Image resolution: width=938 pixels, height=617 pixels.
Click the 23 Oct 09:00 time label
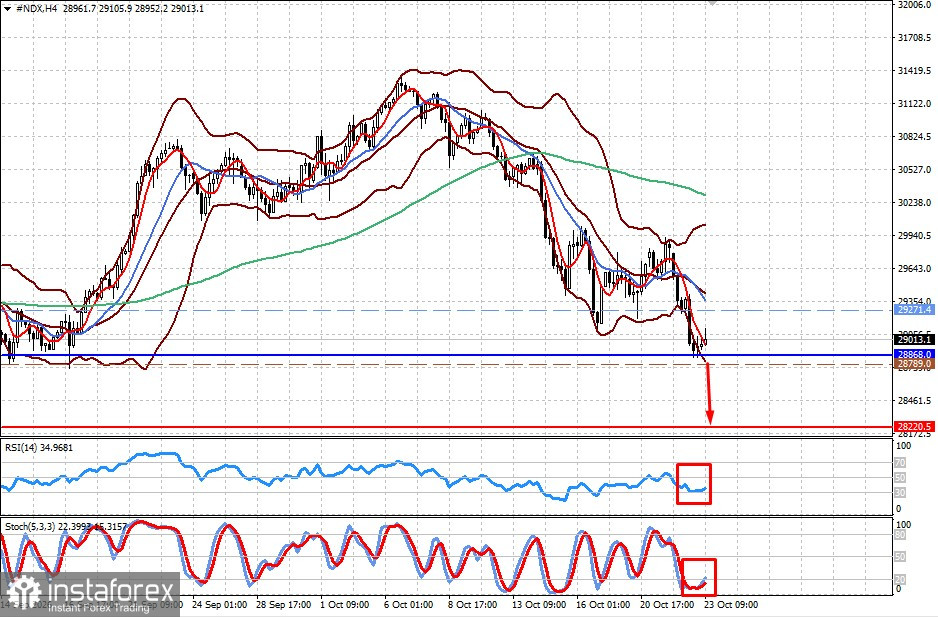pos(731,605)
